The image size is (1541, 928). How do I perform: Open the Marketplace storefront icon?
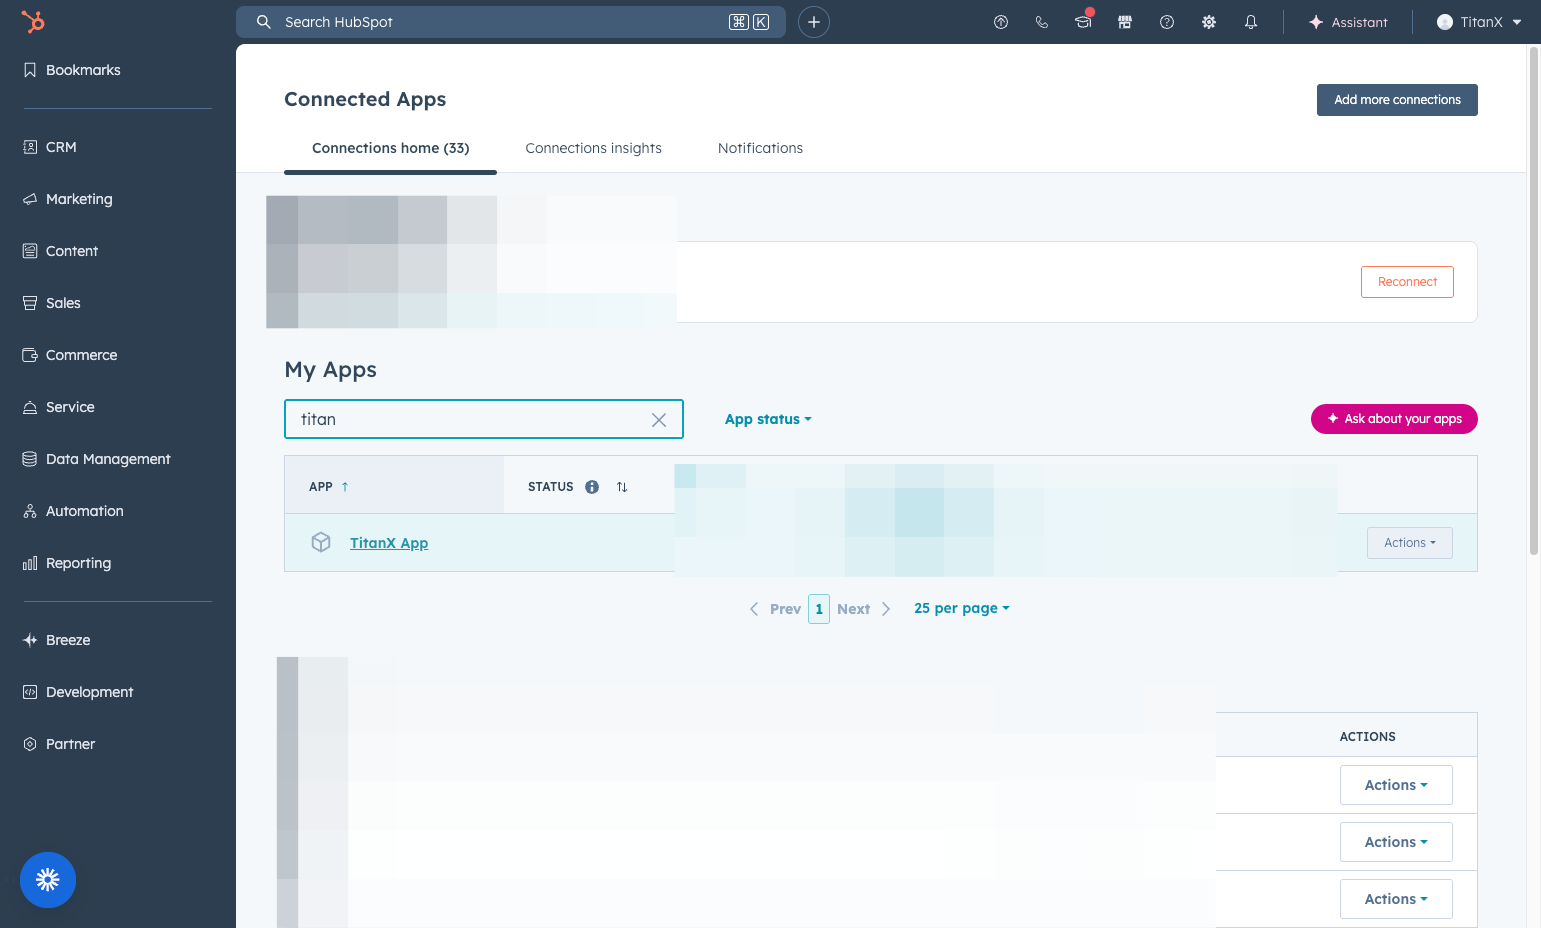(x=1125, y=22)
